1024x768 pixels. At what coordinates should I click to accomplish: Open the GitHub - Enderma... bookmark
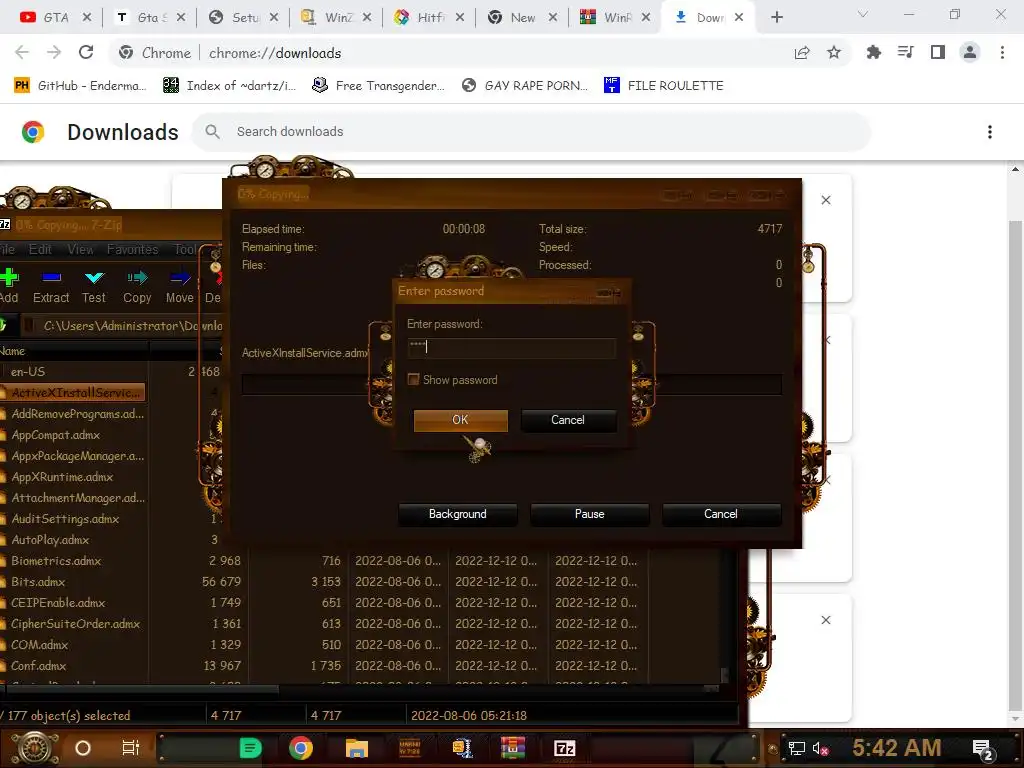pos(80,86)
